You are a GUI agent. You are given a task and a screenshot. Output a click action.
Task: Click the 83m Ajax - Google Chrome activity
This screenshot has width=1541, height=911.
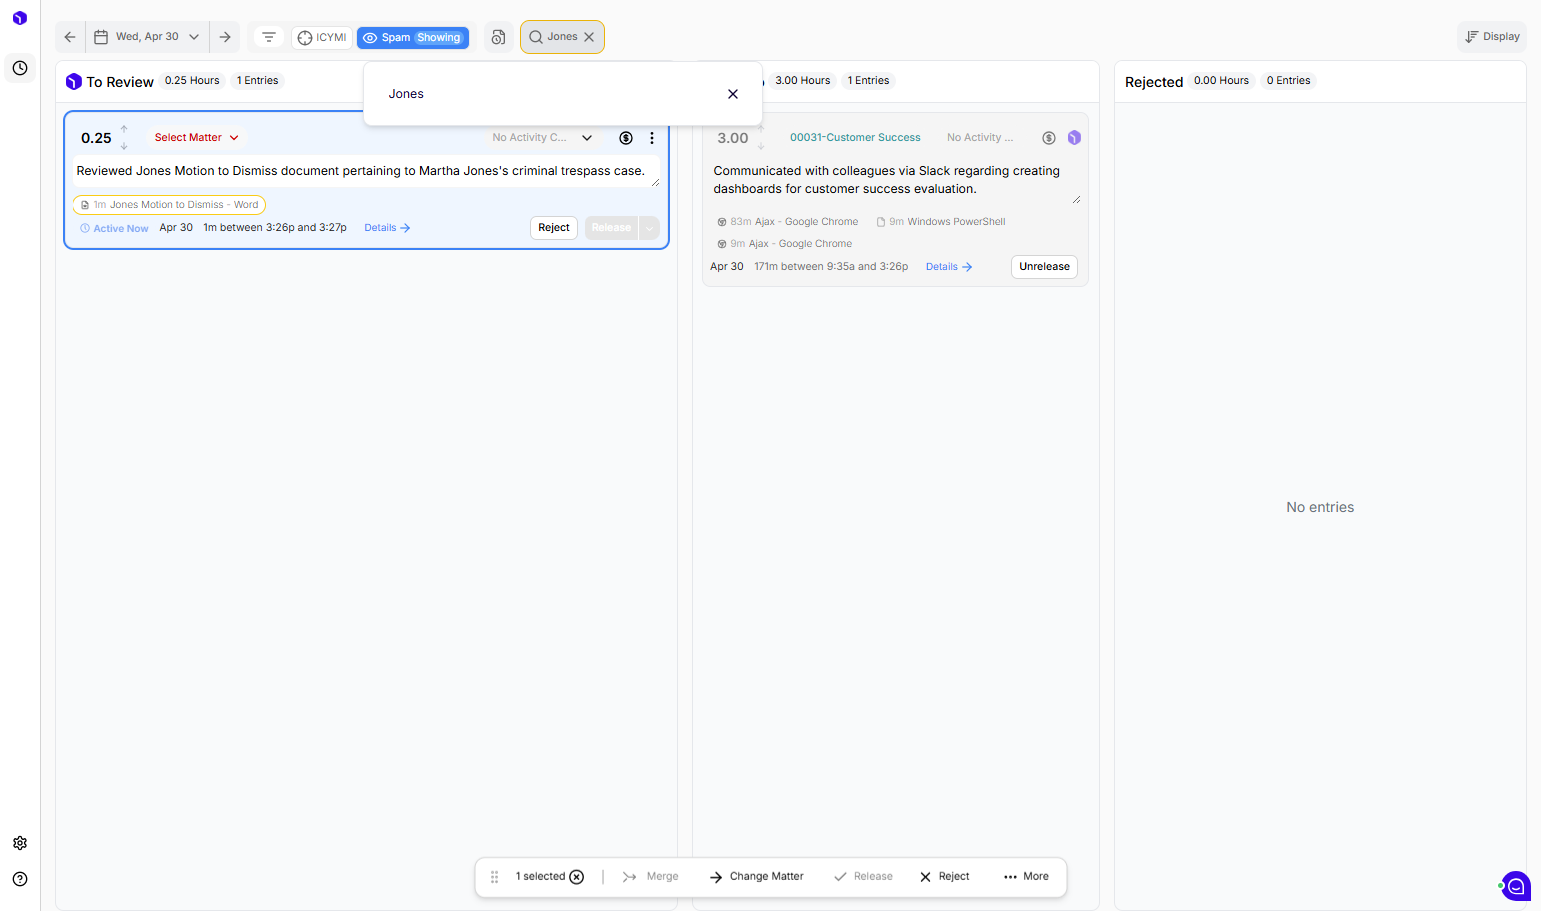tap(788, 222)
